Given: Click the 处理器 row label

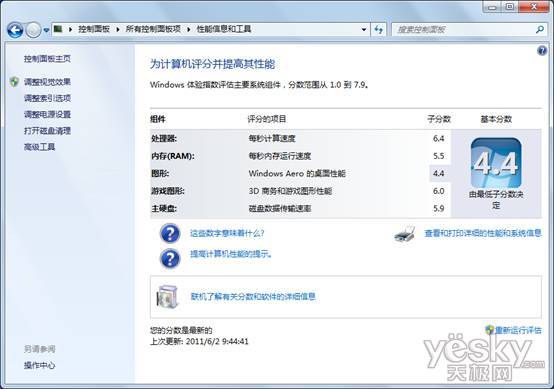Looking at the screenshot, I should pyautogui.click(x=164, y=138).
